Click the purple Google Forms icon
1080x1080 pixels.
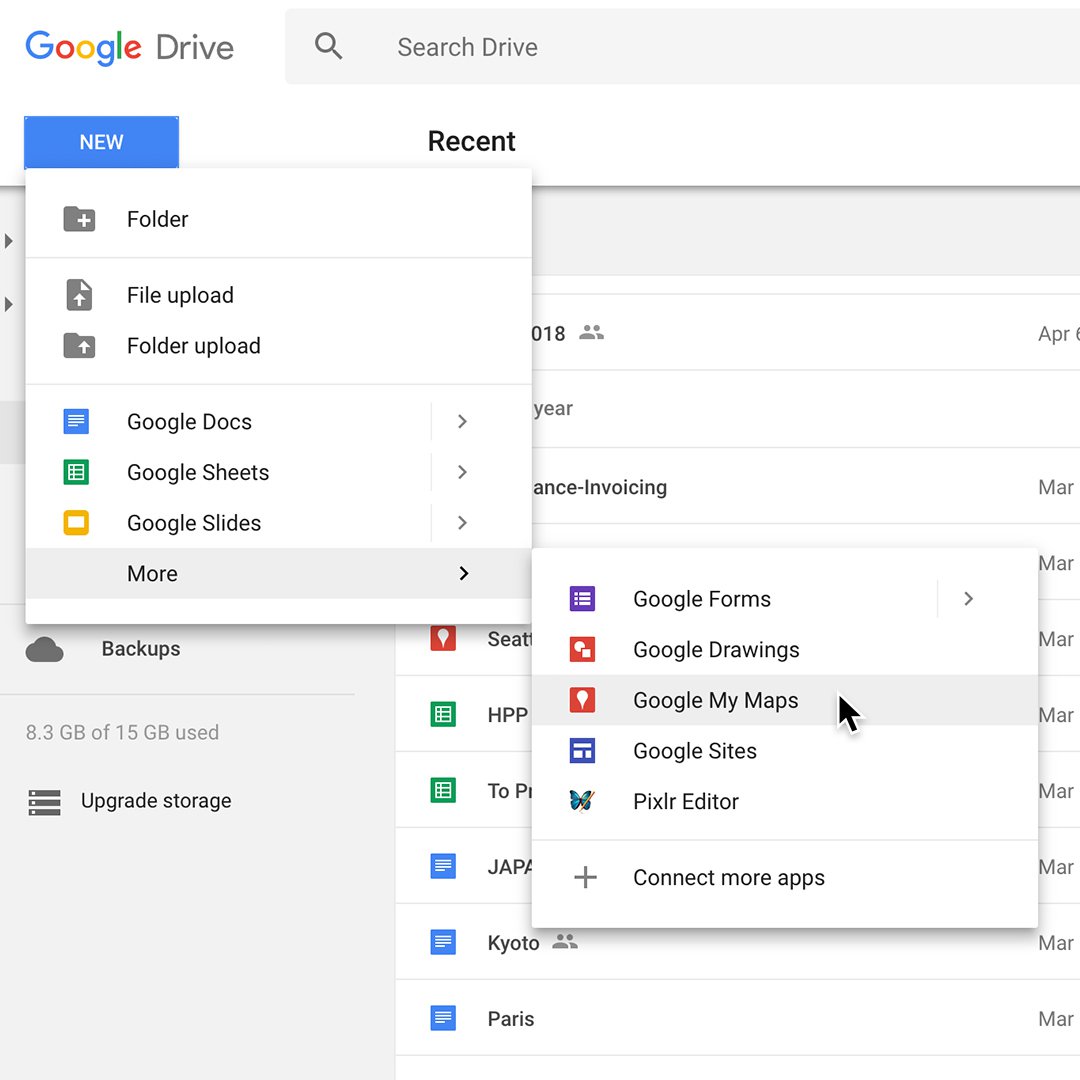[x=582, y=599]
